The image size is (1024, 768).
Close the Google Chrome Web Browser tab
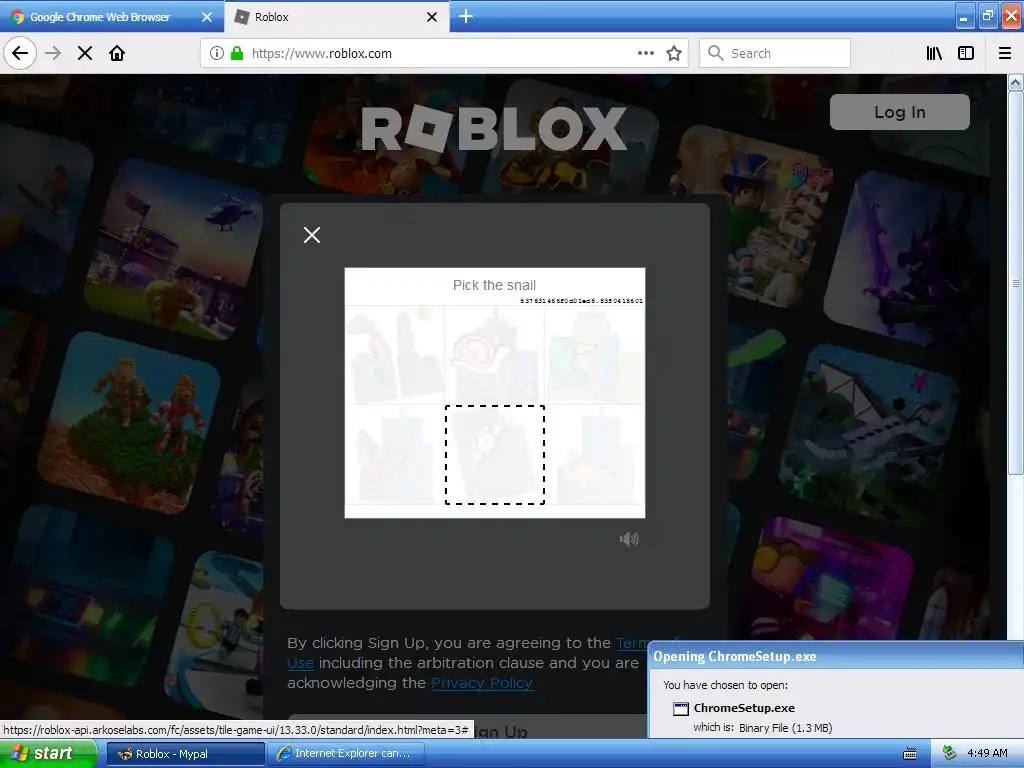click(x=207, y=17)
